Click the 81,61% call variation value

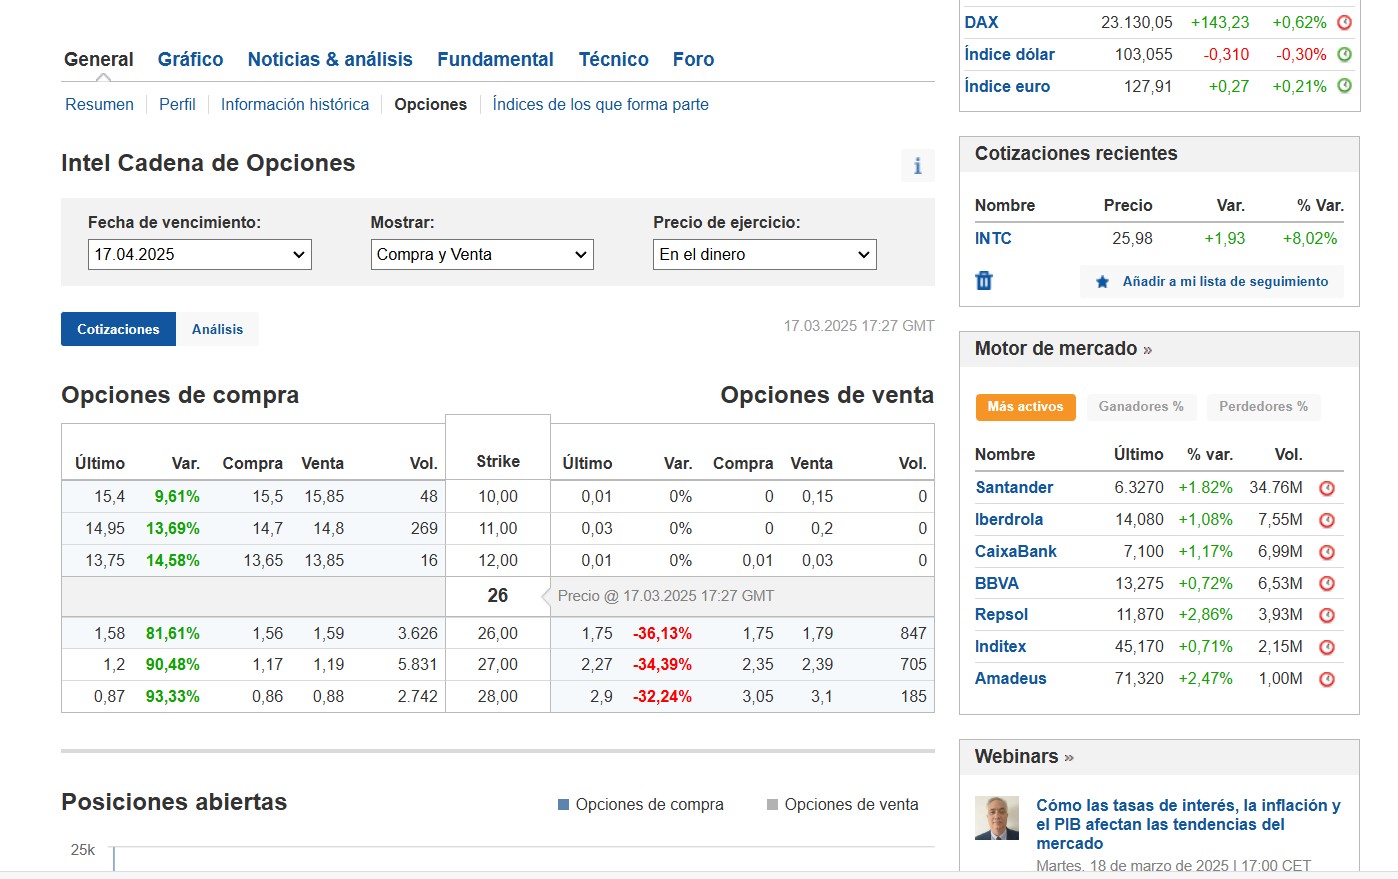point(173,633)
